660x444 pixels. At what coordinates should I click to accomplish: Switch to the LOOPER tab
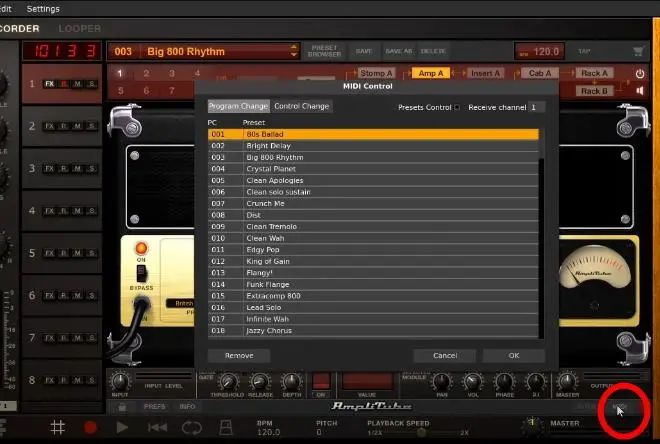pos(80,29)
